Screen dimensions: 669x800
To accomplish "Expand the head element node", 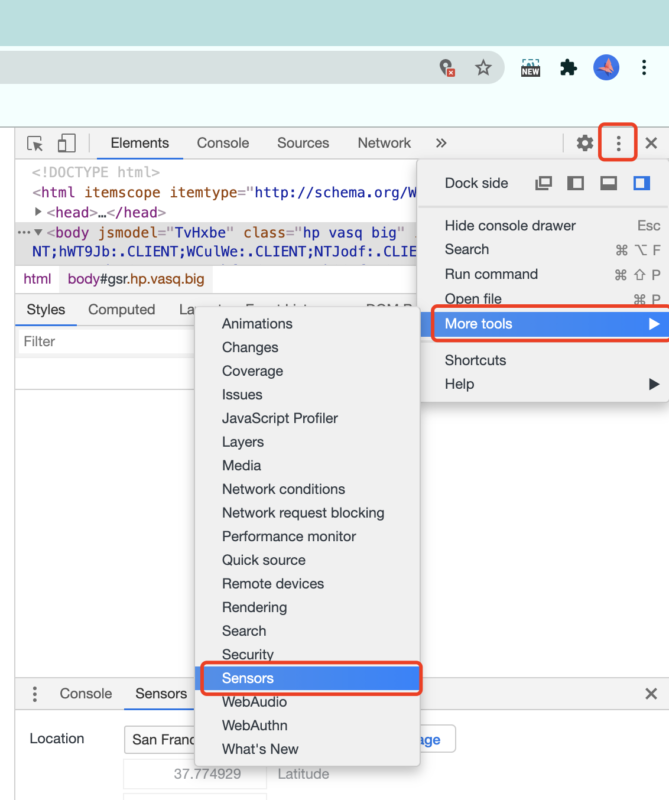I will coord(38,212).
